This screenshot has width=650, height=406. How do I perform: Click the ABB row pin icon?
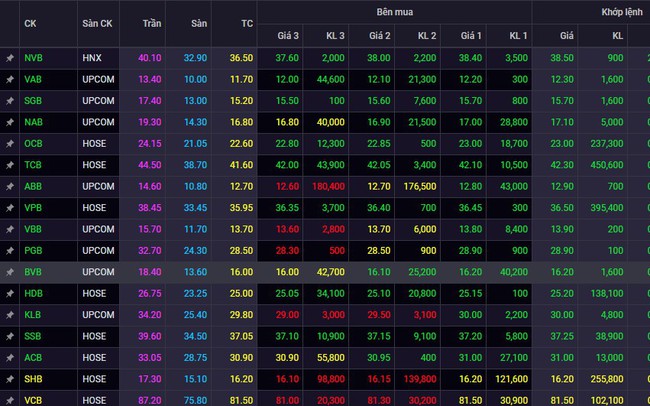point(10,187)
